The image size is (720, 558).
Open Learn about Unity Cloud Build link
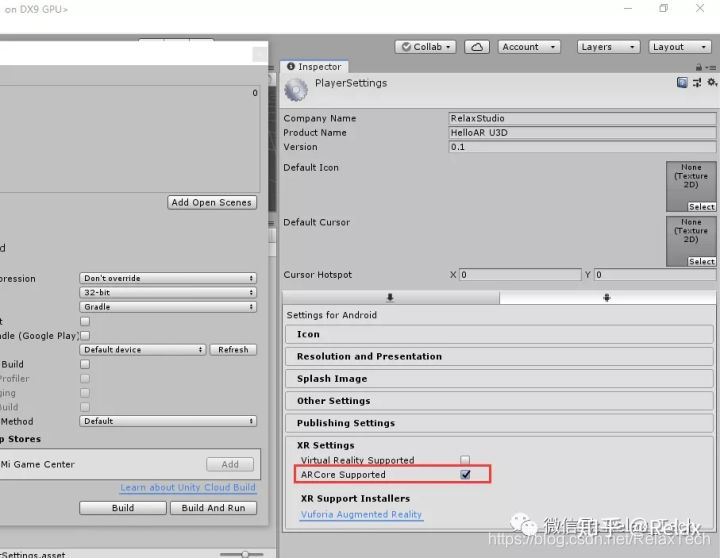(188, 487)
